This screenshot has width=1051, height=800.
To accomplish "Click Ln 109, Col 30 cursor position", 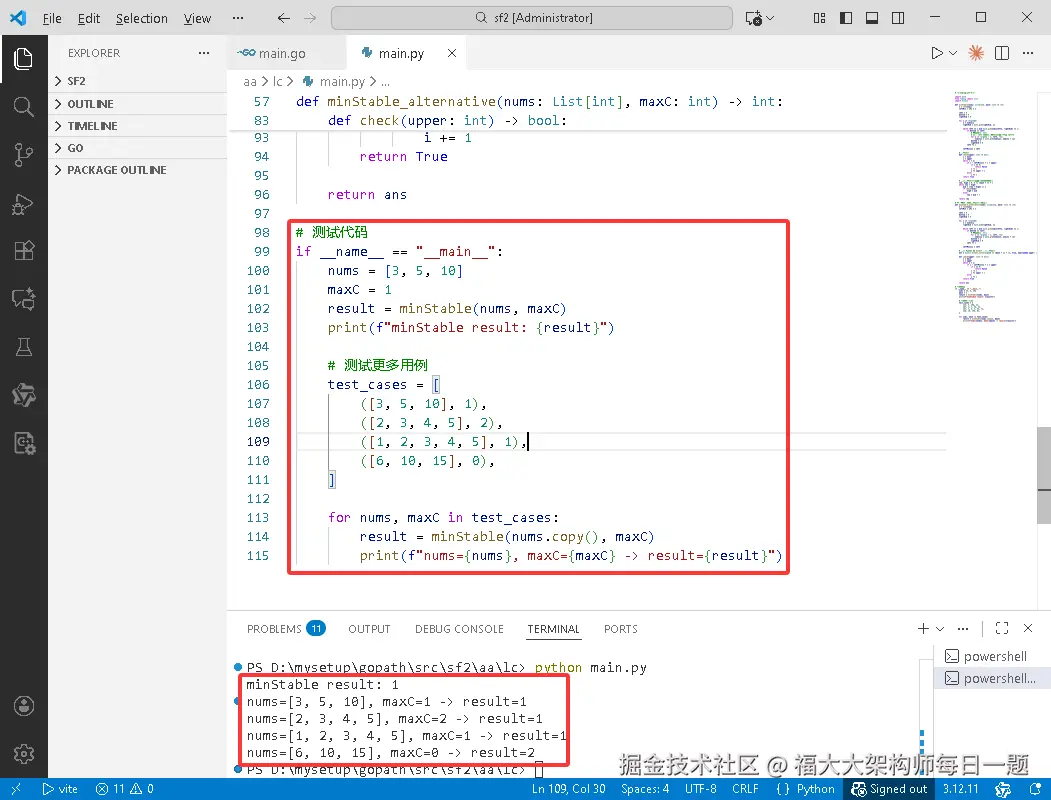I will pyautogui.click(x=568, y=789).
